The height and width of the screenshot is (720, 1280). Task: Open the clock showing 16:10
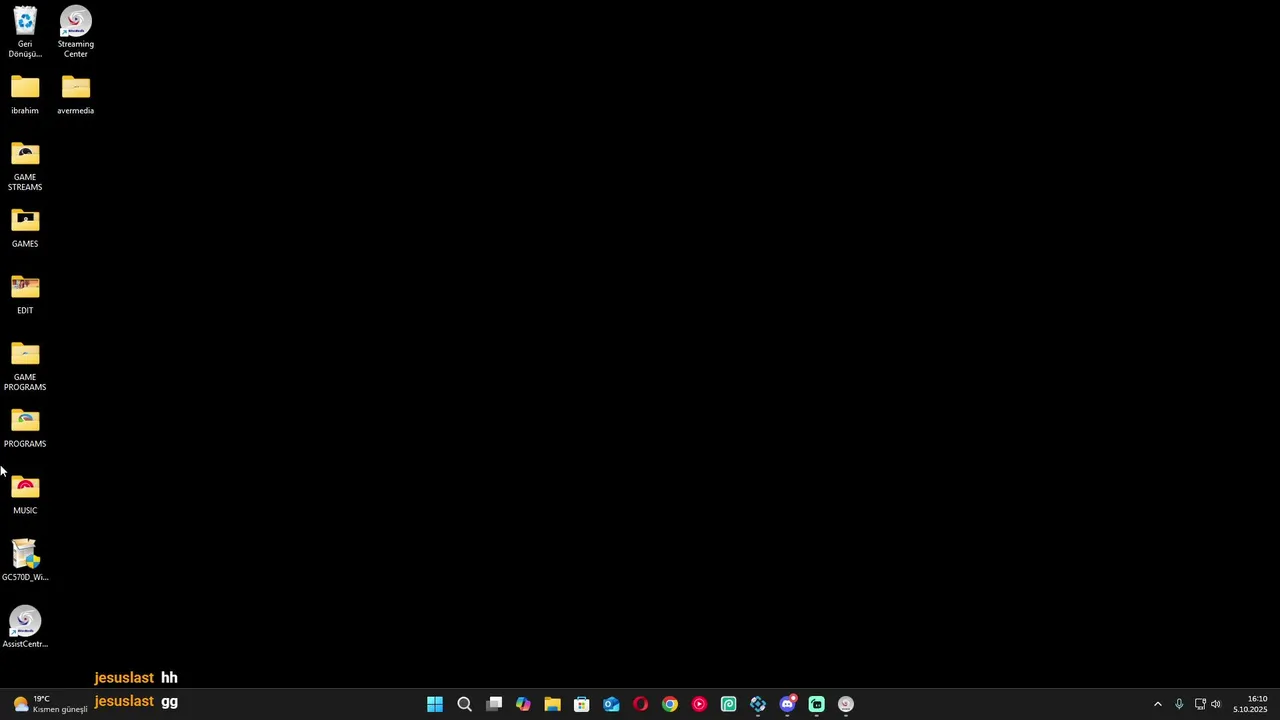pos(1250,704)
